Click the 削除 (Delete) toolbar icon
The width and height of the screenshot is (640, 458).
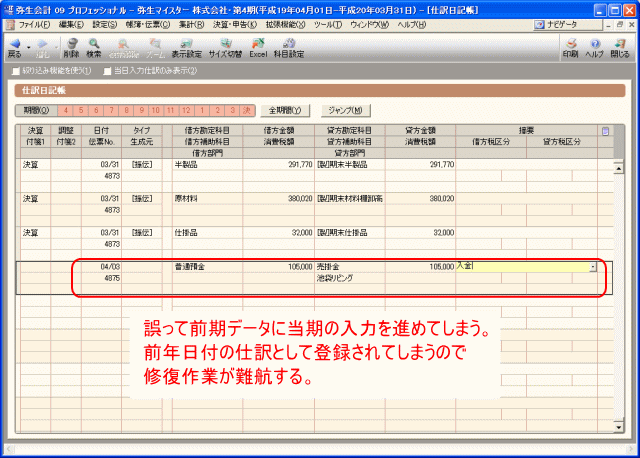tap(71, 48)
